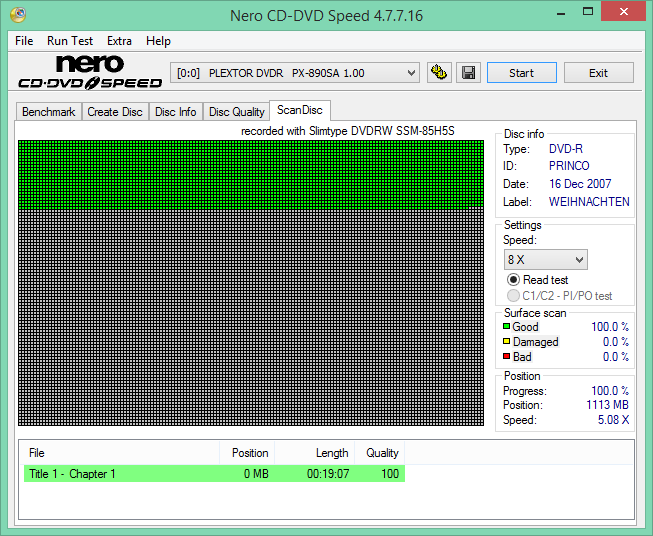
Task: Click the Nero app icon in title bar
Action: click(18, 15)
